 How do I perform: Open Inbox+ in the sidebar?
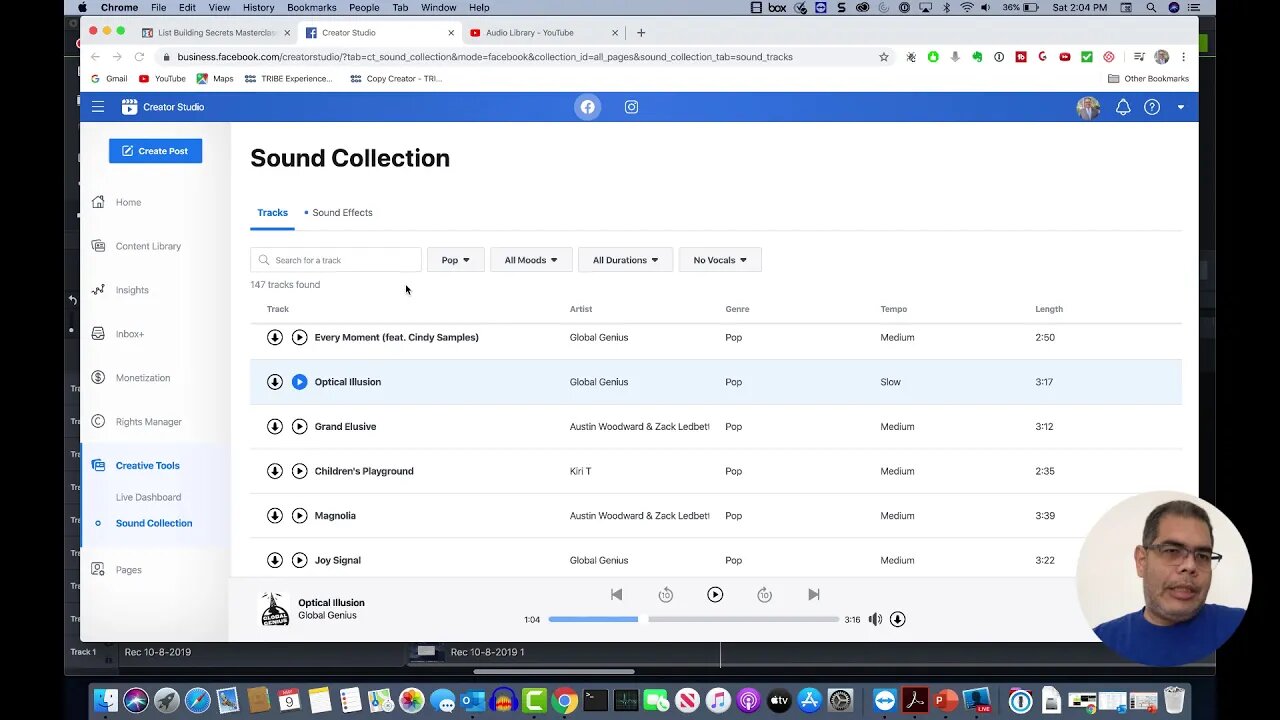click(x=130, y=334)
